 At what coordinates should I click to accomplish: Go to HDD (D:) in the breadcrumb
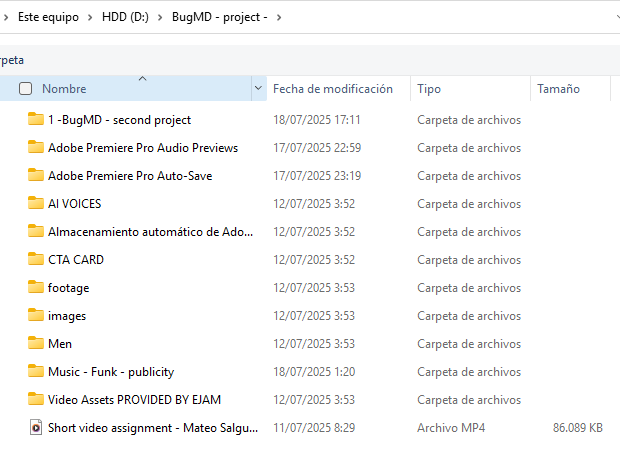[125, 17]
